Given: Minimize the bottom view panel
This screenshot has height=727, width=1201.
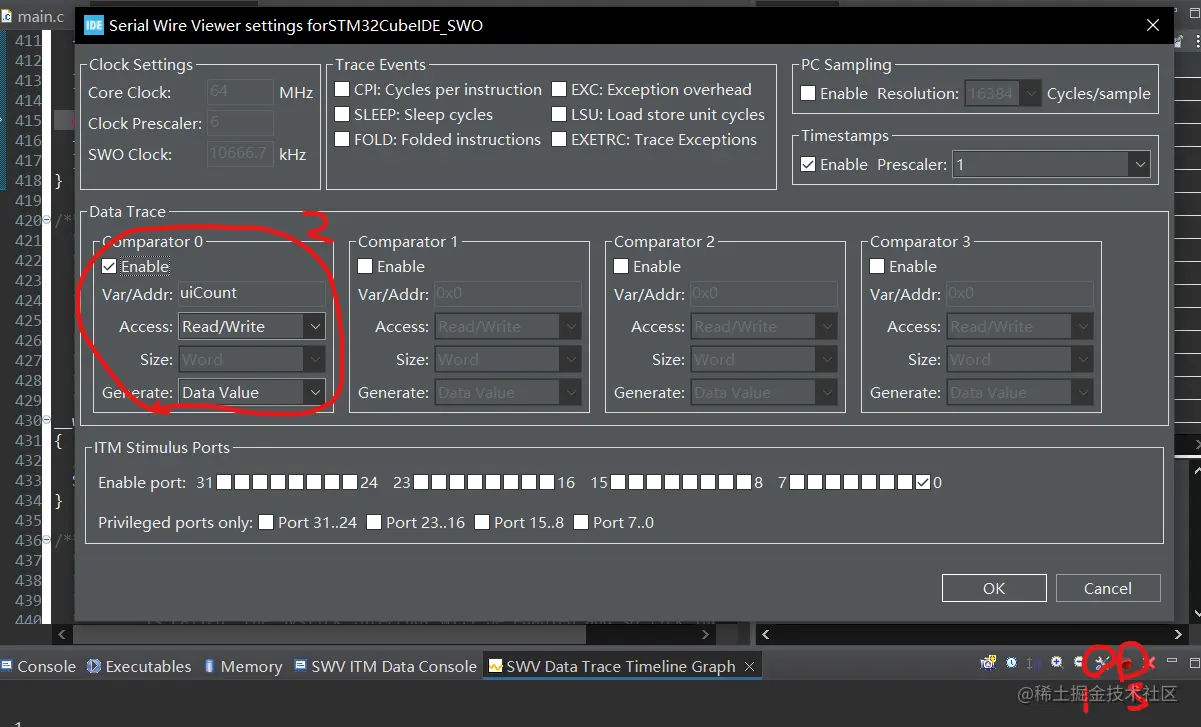Looking at the screenshot, I should coord(1171,660).
